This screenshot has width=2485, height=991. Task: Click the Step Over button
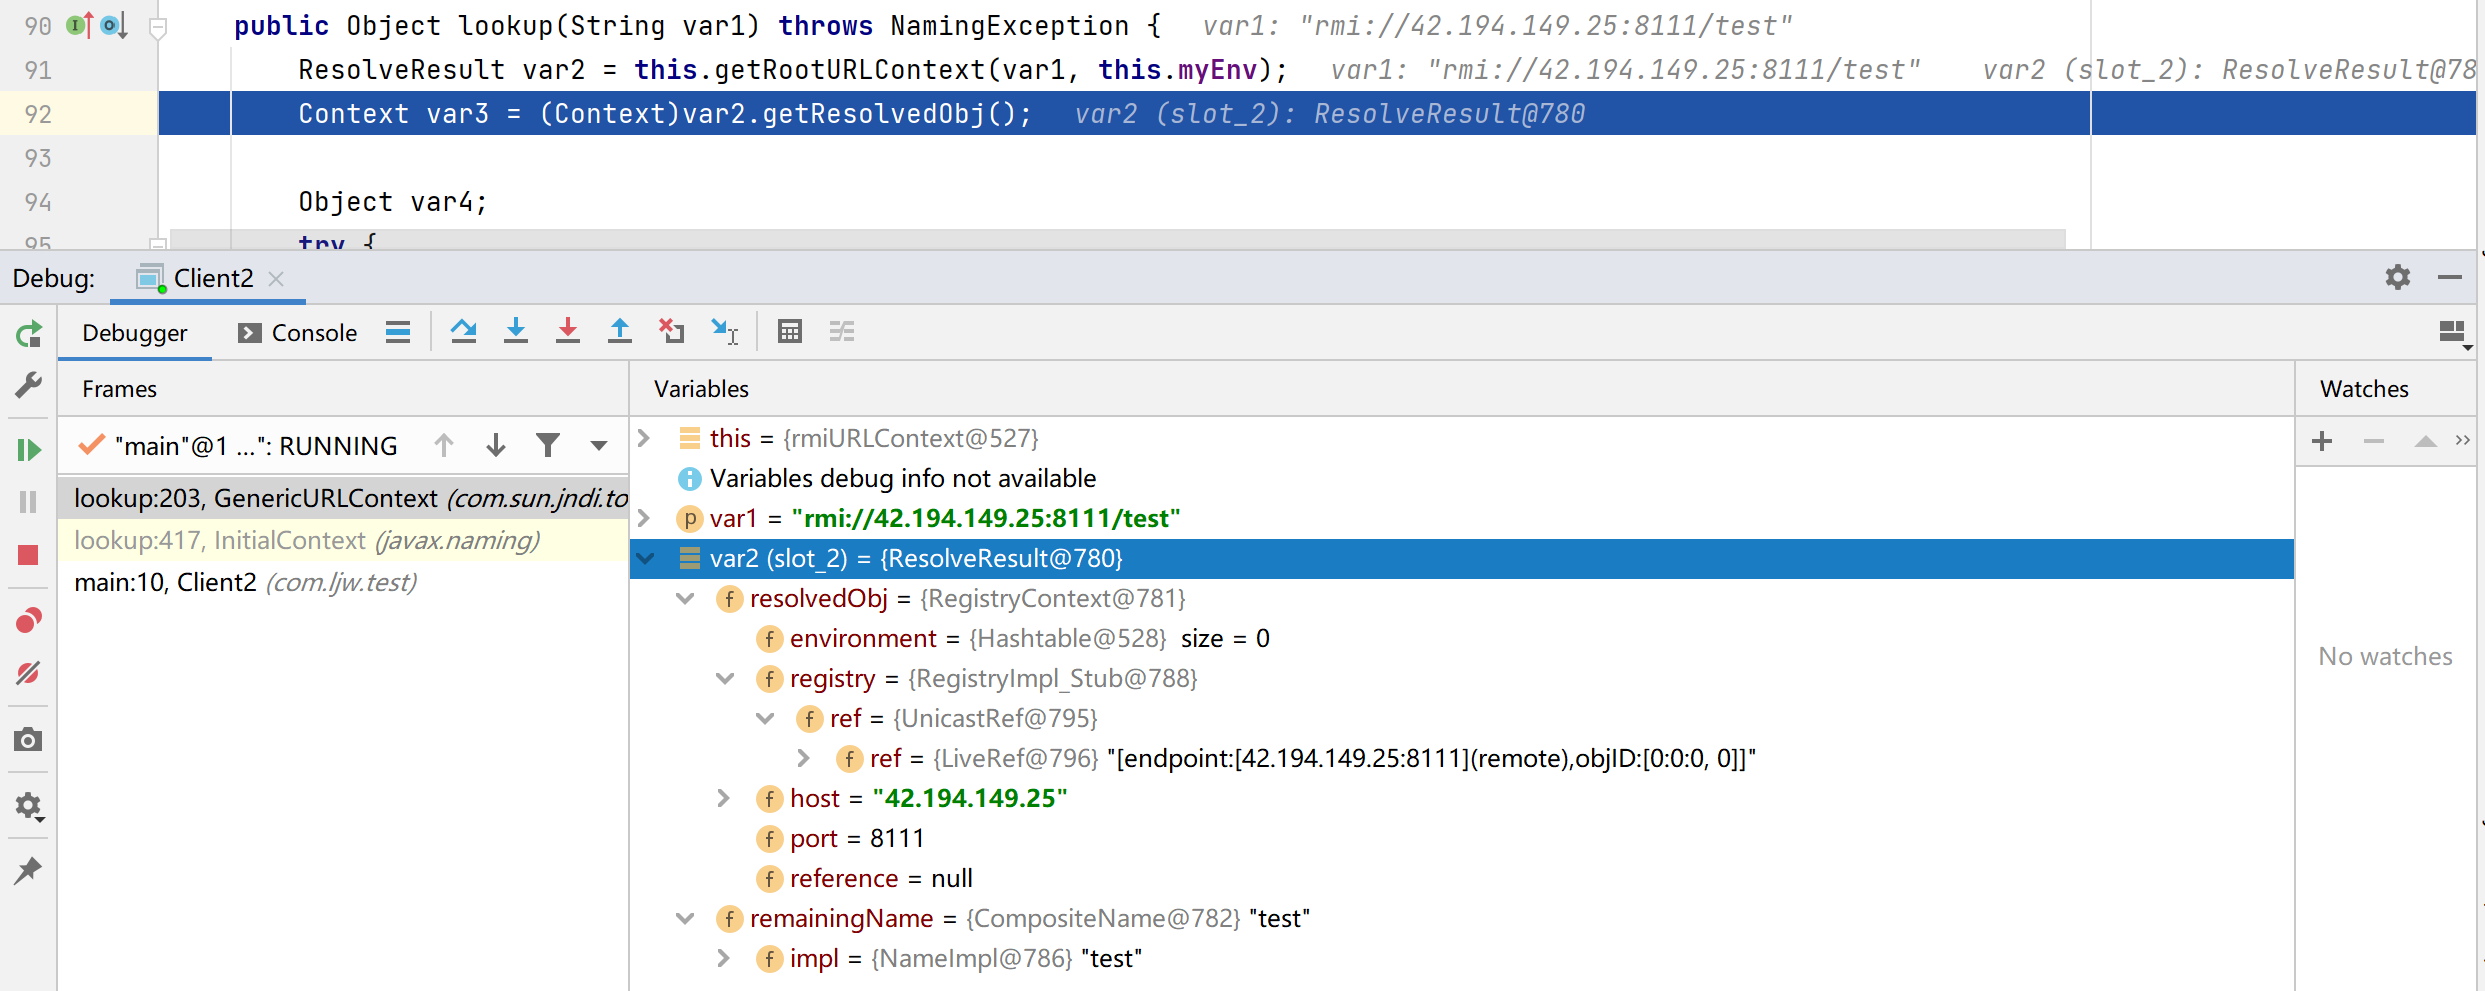pos(463,331)
